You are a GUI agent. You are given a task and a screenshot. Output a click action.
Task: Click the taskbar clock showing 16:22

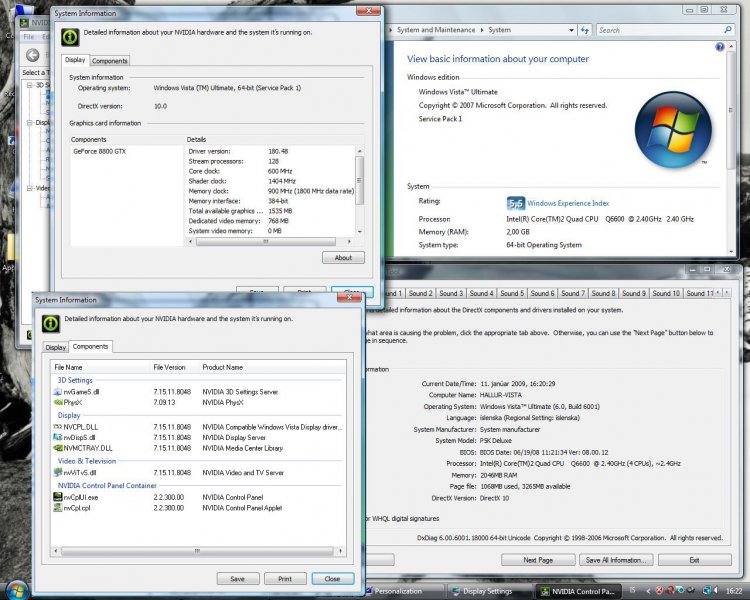point(734,591)
